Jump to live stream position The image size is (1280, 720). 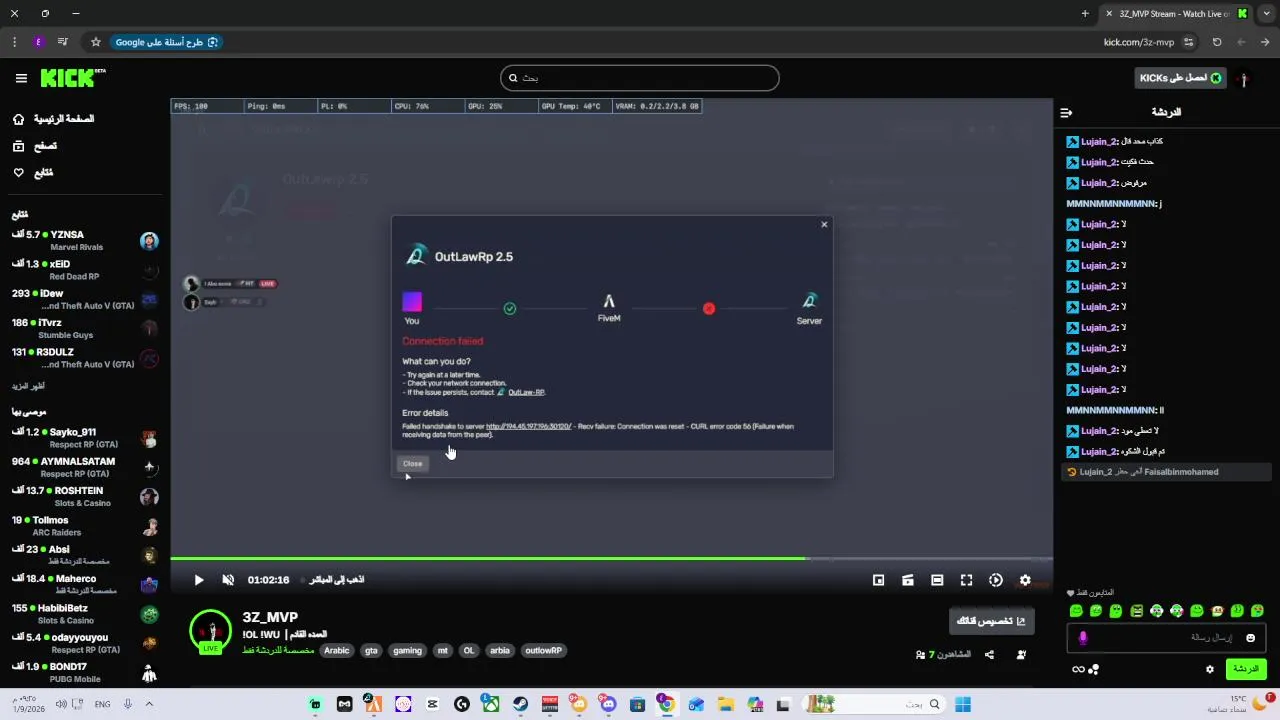pos(336,580)
